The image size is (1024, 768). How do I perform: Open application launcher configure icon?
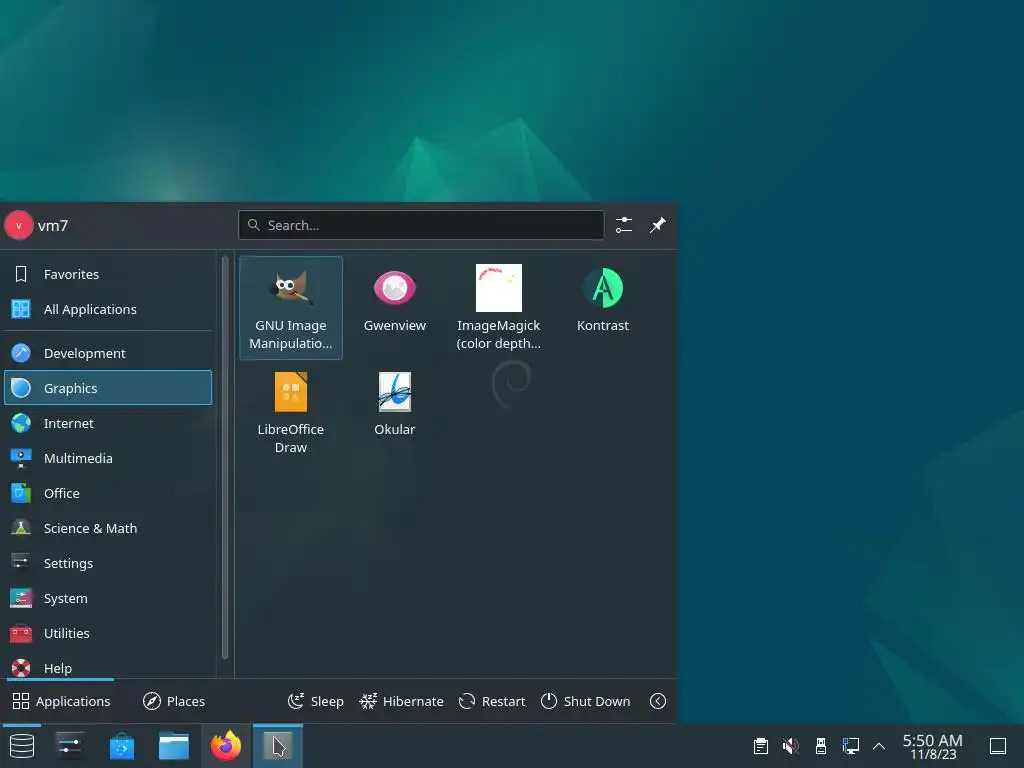tap(624, 225)
